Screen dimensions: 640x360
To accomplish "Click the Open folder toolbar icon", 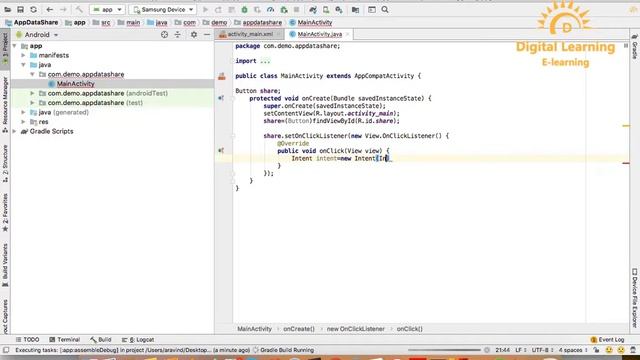I will tap(7, 9).
